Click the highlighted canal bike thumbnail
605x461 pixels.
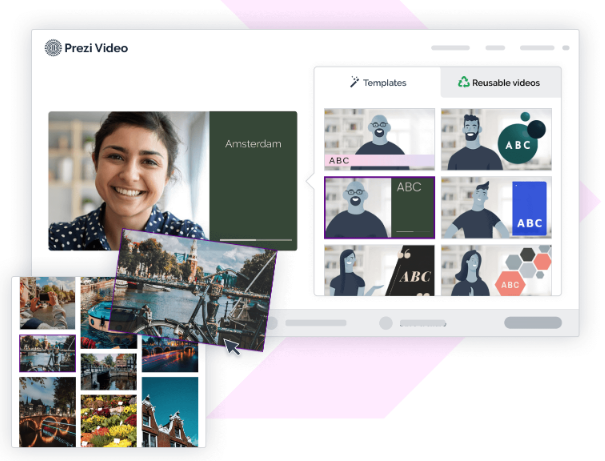[47, 353]
